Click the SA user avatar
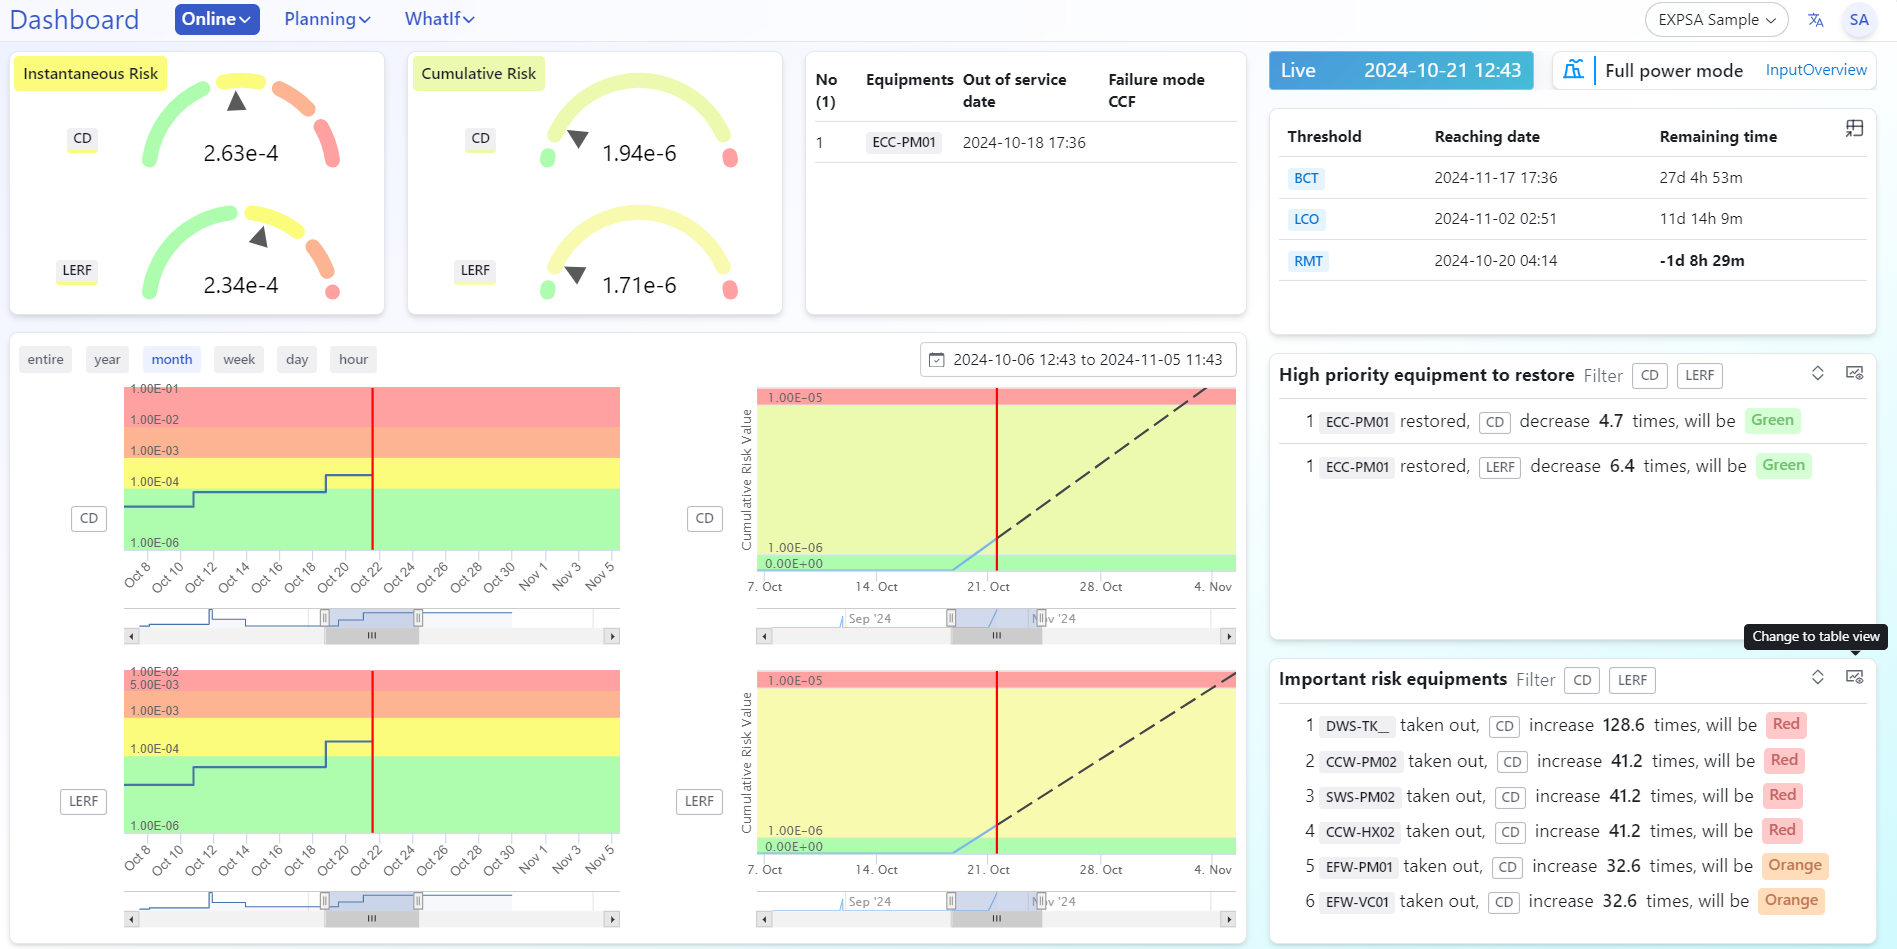This screenshot has height=949, width=1897. tap(1859, 19)
